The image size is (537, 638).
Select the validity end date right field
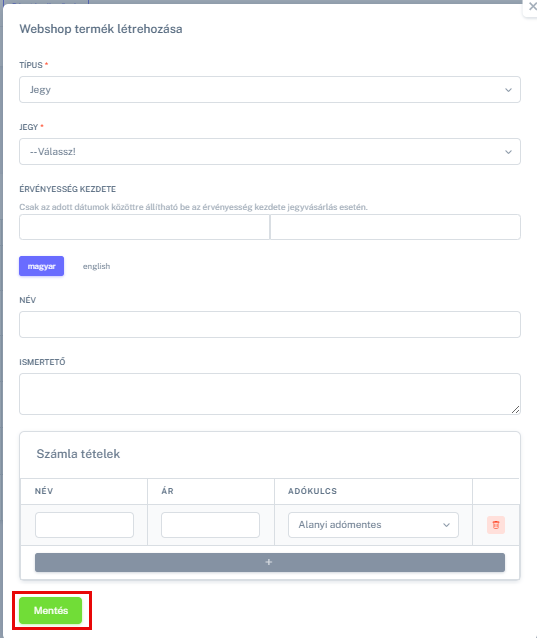[395, 227]
